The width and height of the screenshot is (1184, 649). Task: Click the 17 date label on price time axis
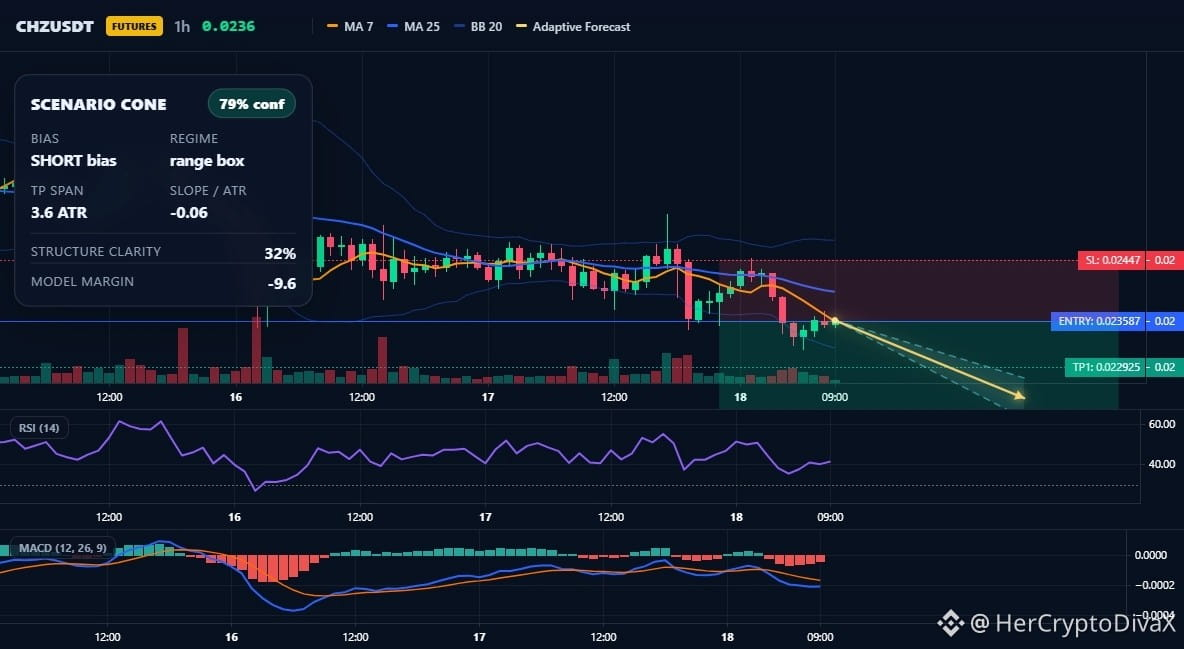[488, 397]
